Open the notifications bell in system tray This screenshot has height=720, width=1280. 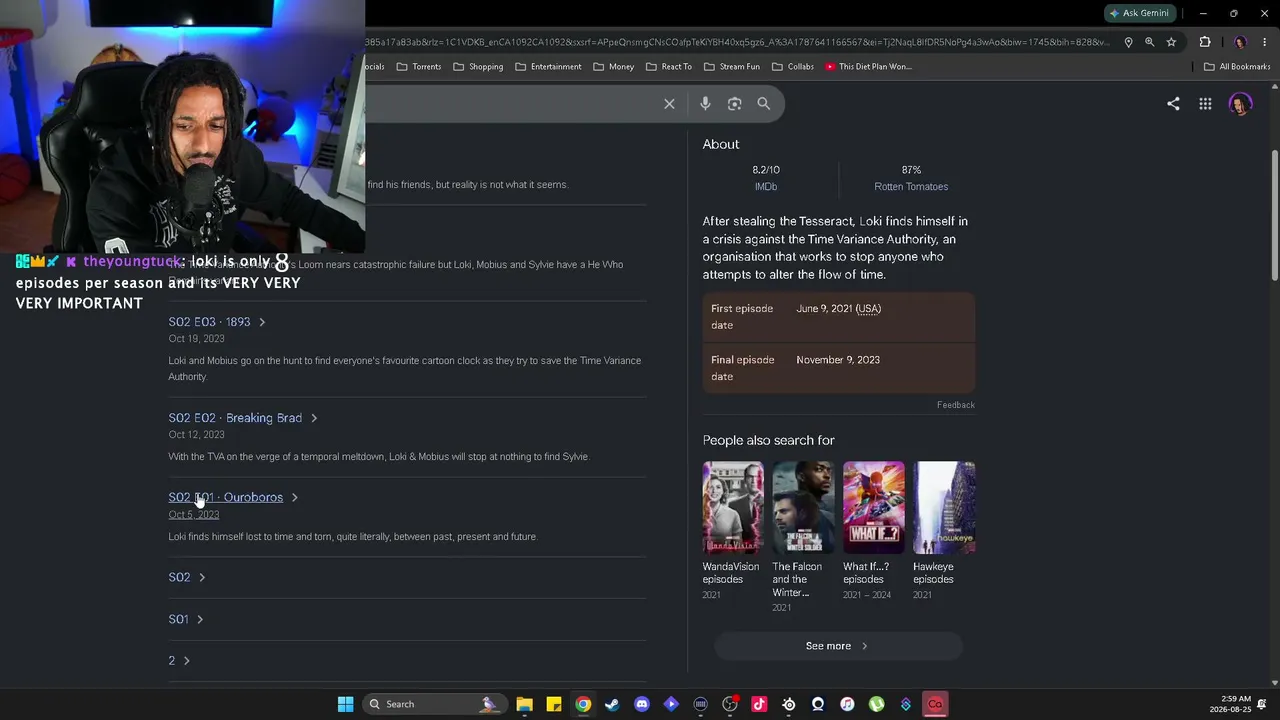(1262, 704)
